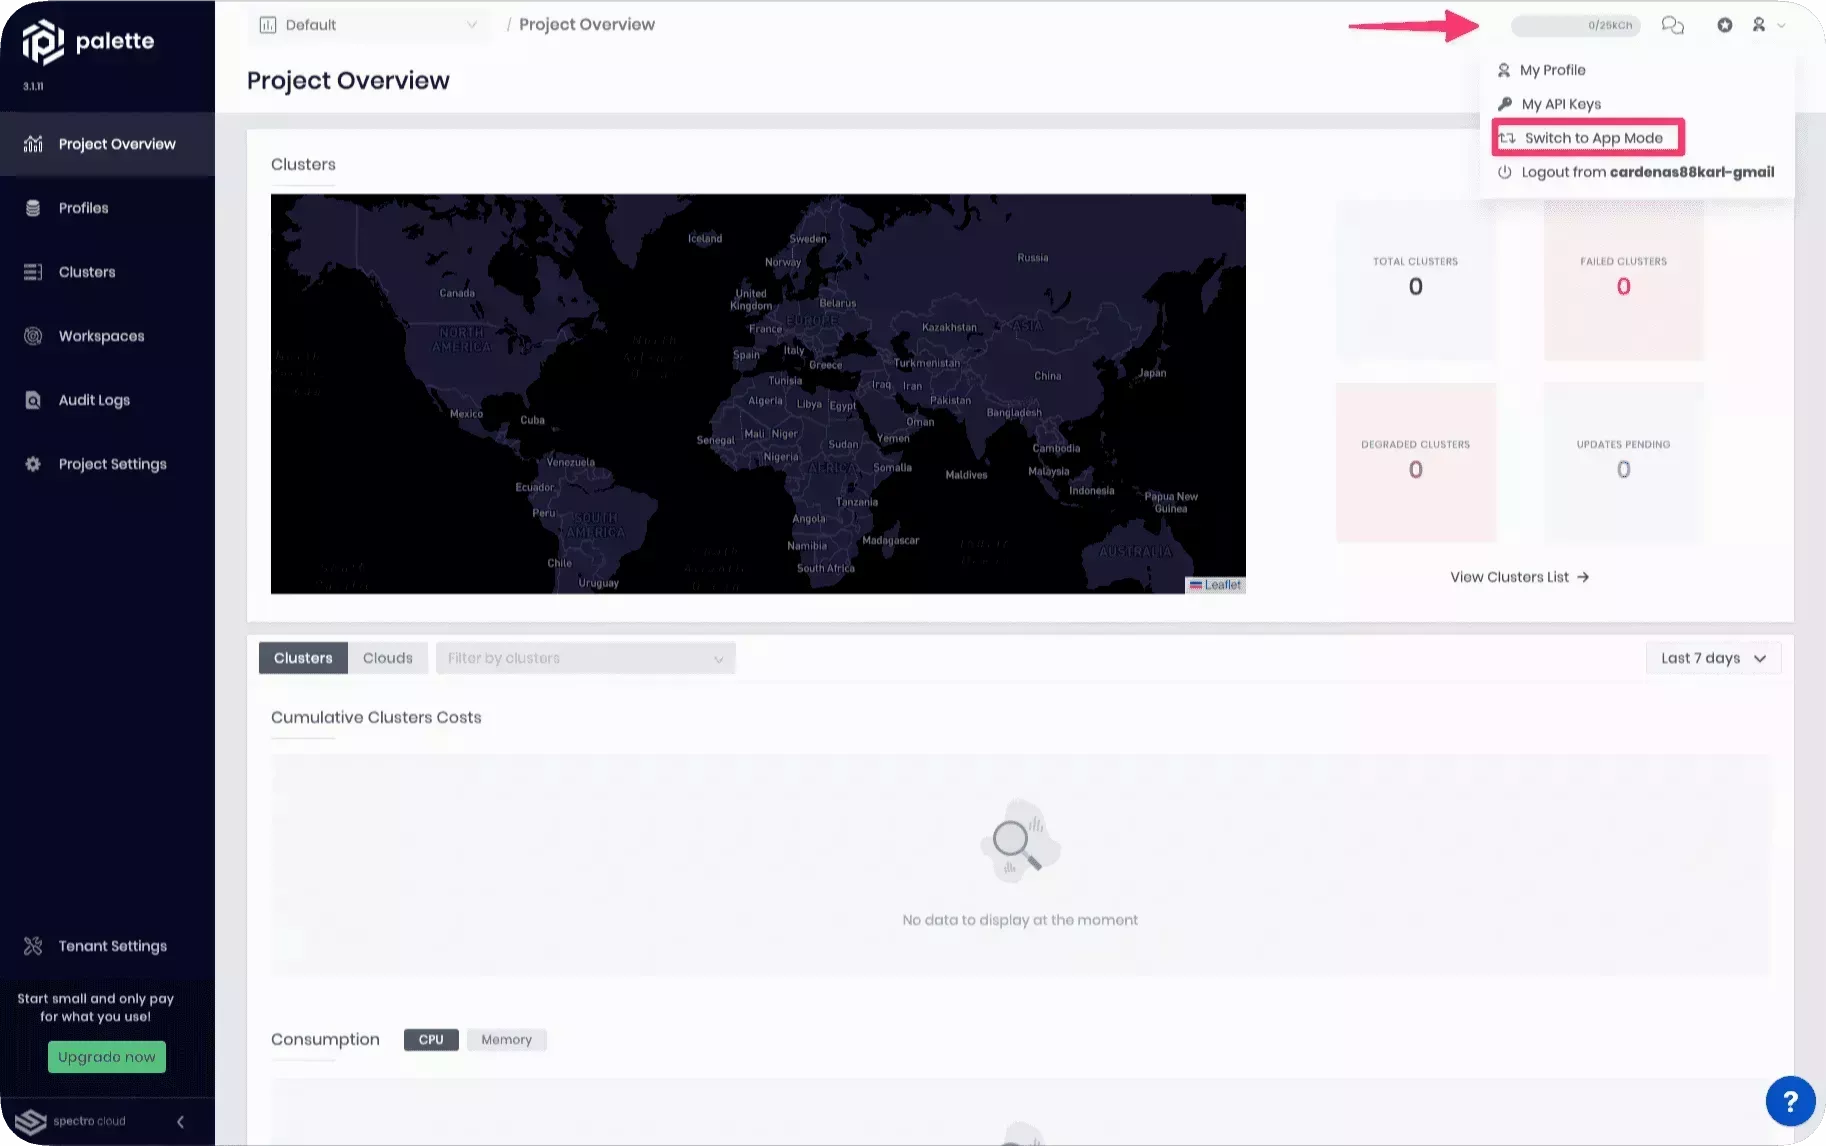Open the Last 7 days dropdown

(1712, 657)
